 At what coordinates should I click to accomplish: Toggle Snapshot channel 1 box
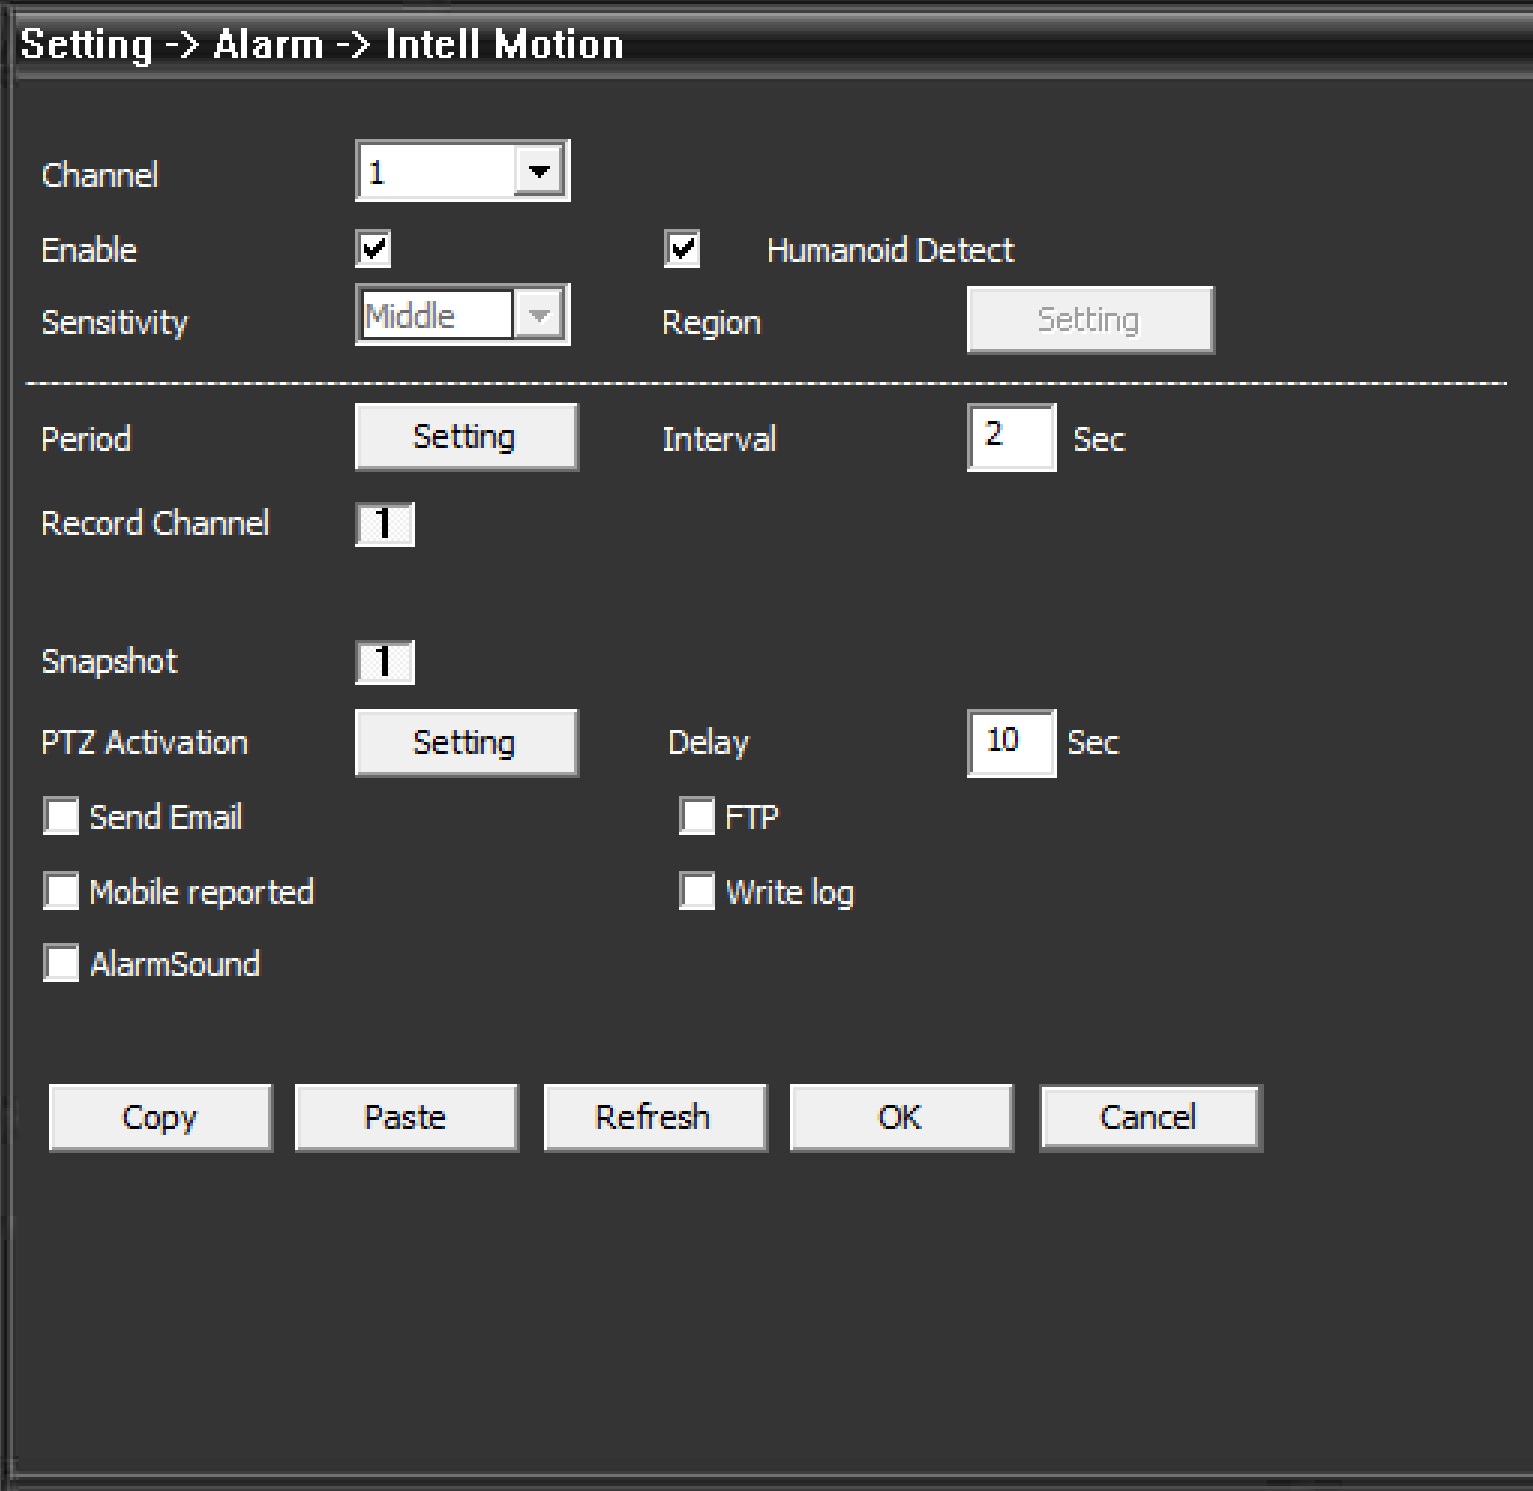(x=384, y=662)
